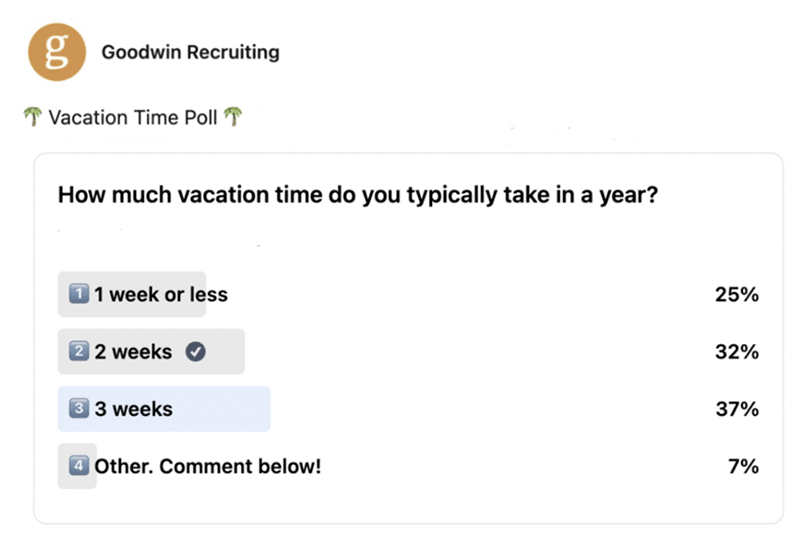Screen dimensions: 800x547
Task: Click the poll question about vacation time
Action: [358, 195]
